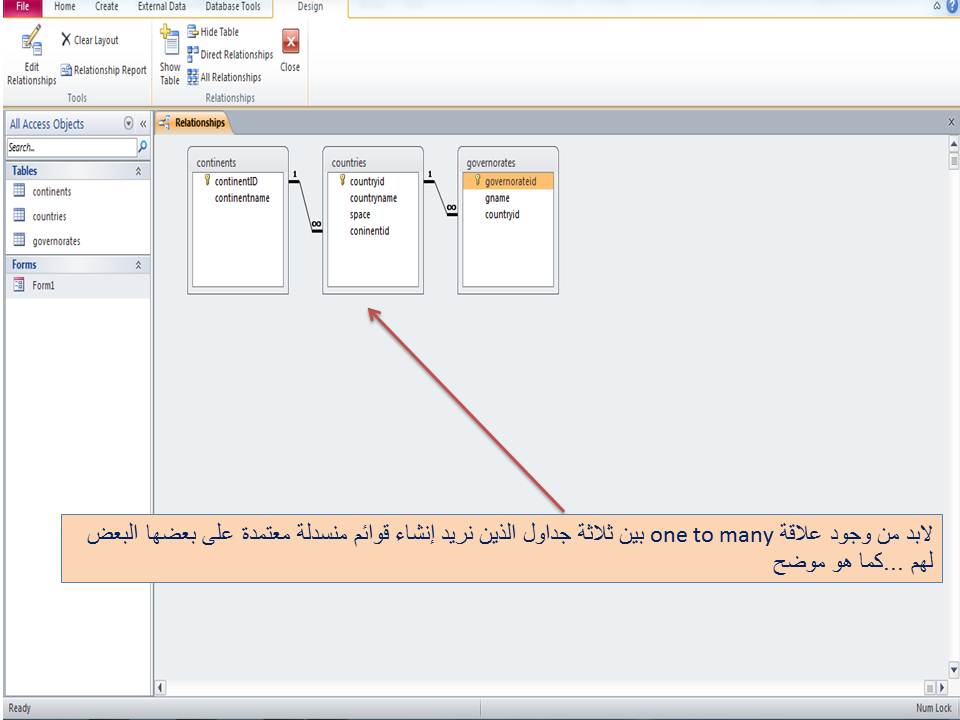The width and height of the screenshot is (960, 720).
Task: Click Show Table to add another table
Action: tap(170, 55)
